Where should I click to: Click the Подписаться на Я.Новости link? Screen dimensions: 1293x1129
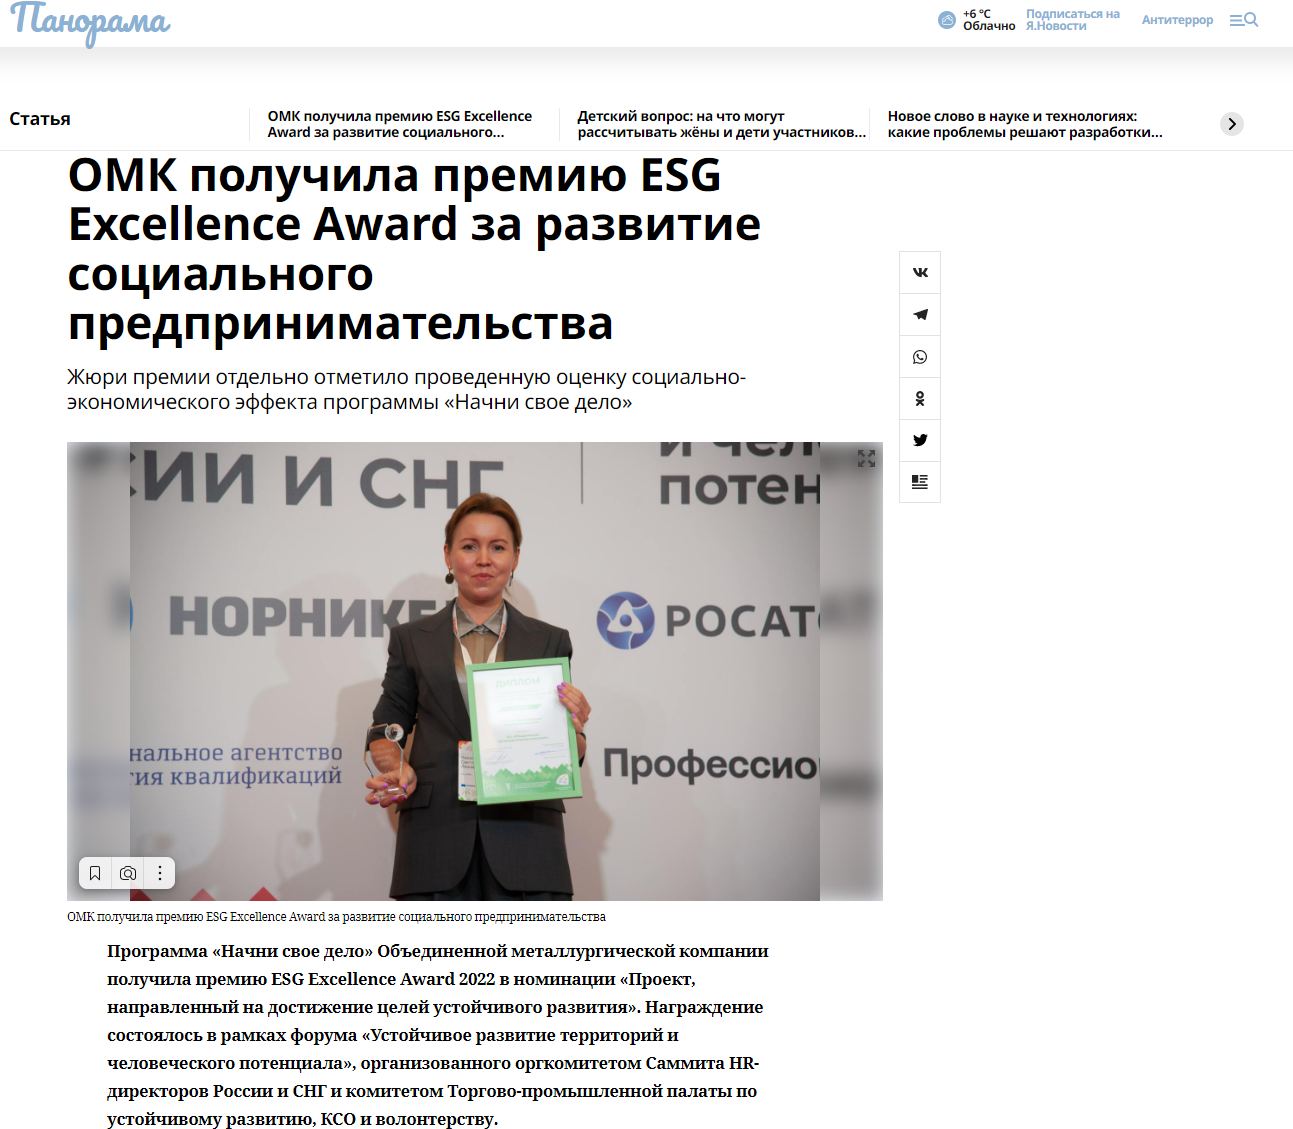tap(1073, 20)
